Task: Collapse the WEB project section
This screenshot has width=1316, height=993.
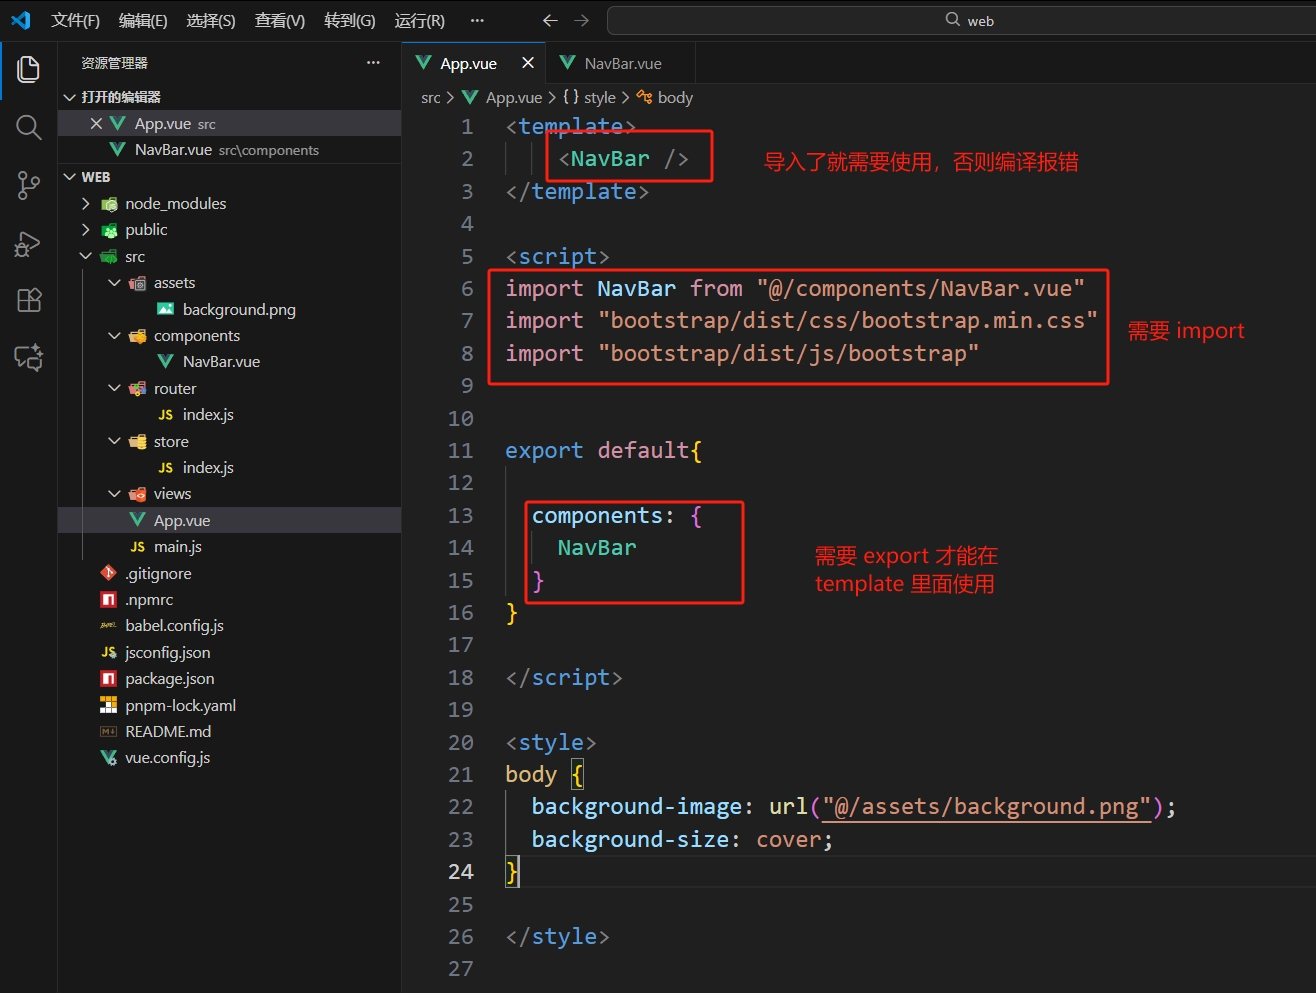Action: [x=70, y=177]
